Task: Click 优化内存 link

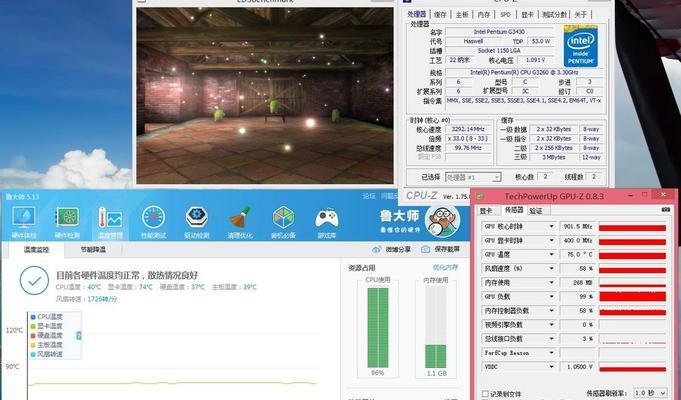Action: tap(445, 268)
